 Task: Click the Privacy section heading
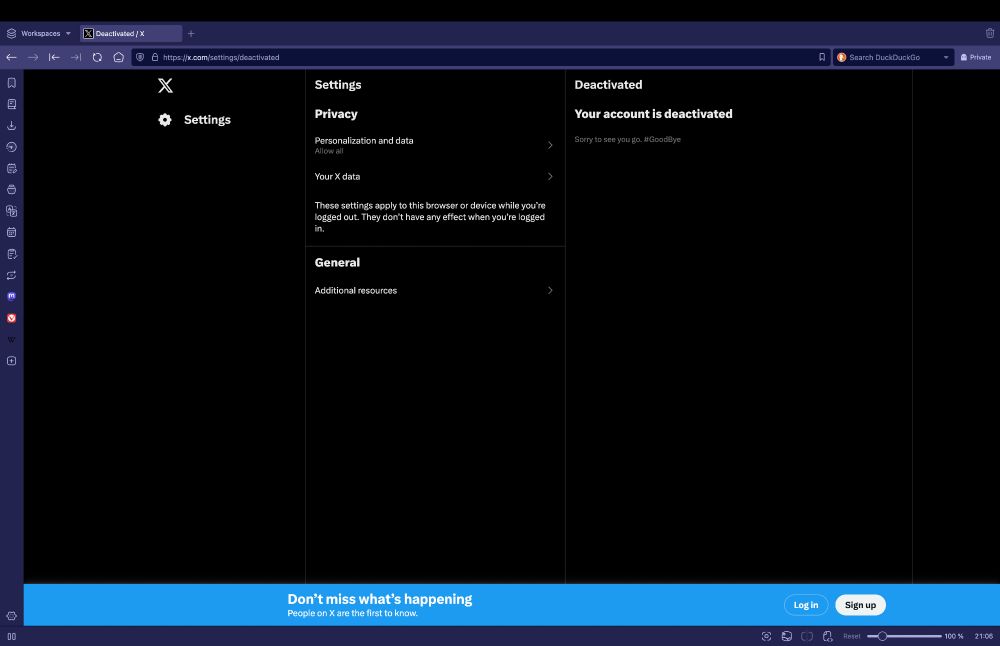(335, 114)
